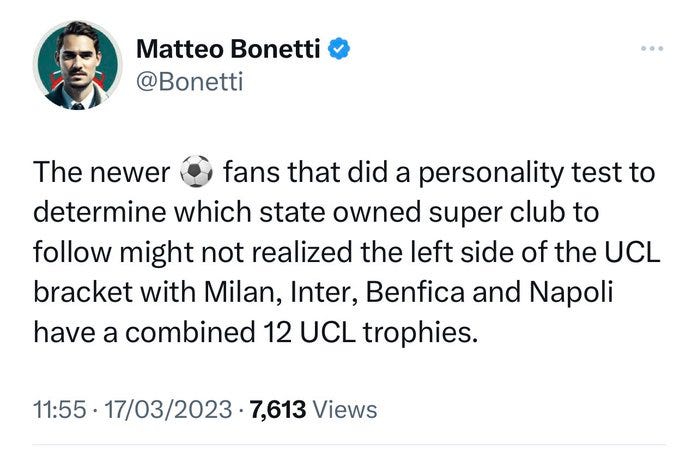Click the phrase personality test
Screen dimensions: 680x450
pos(490,173)
